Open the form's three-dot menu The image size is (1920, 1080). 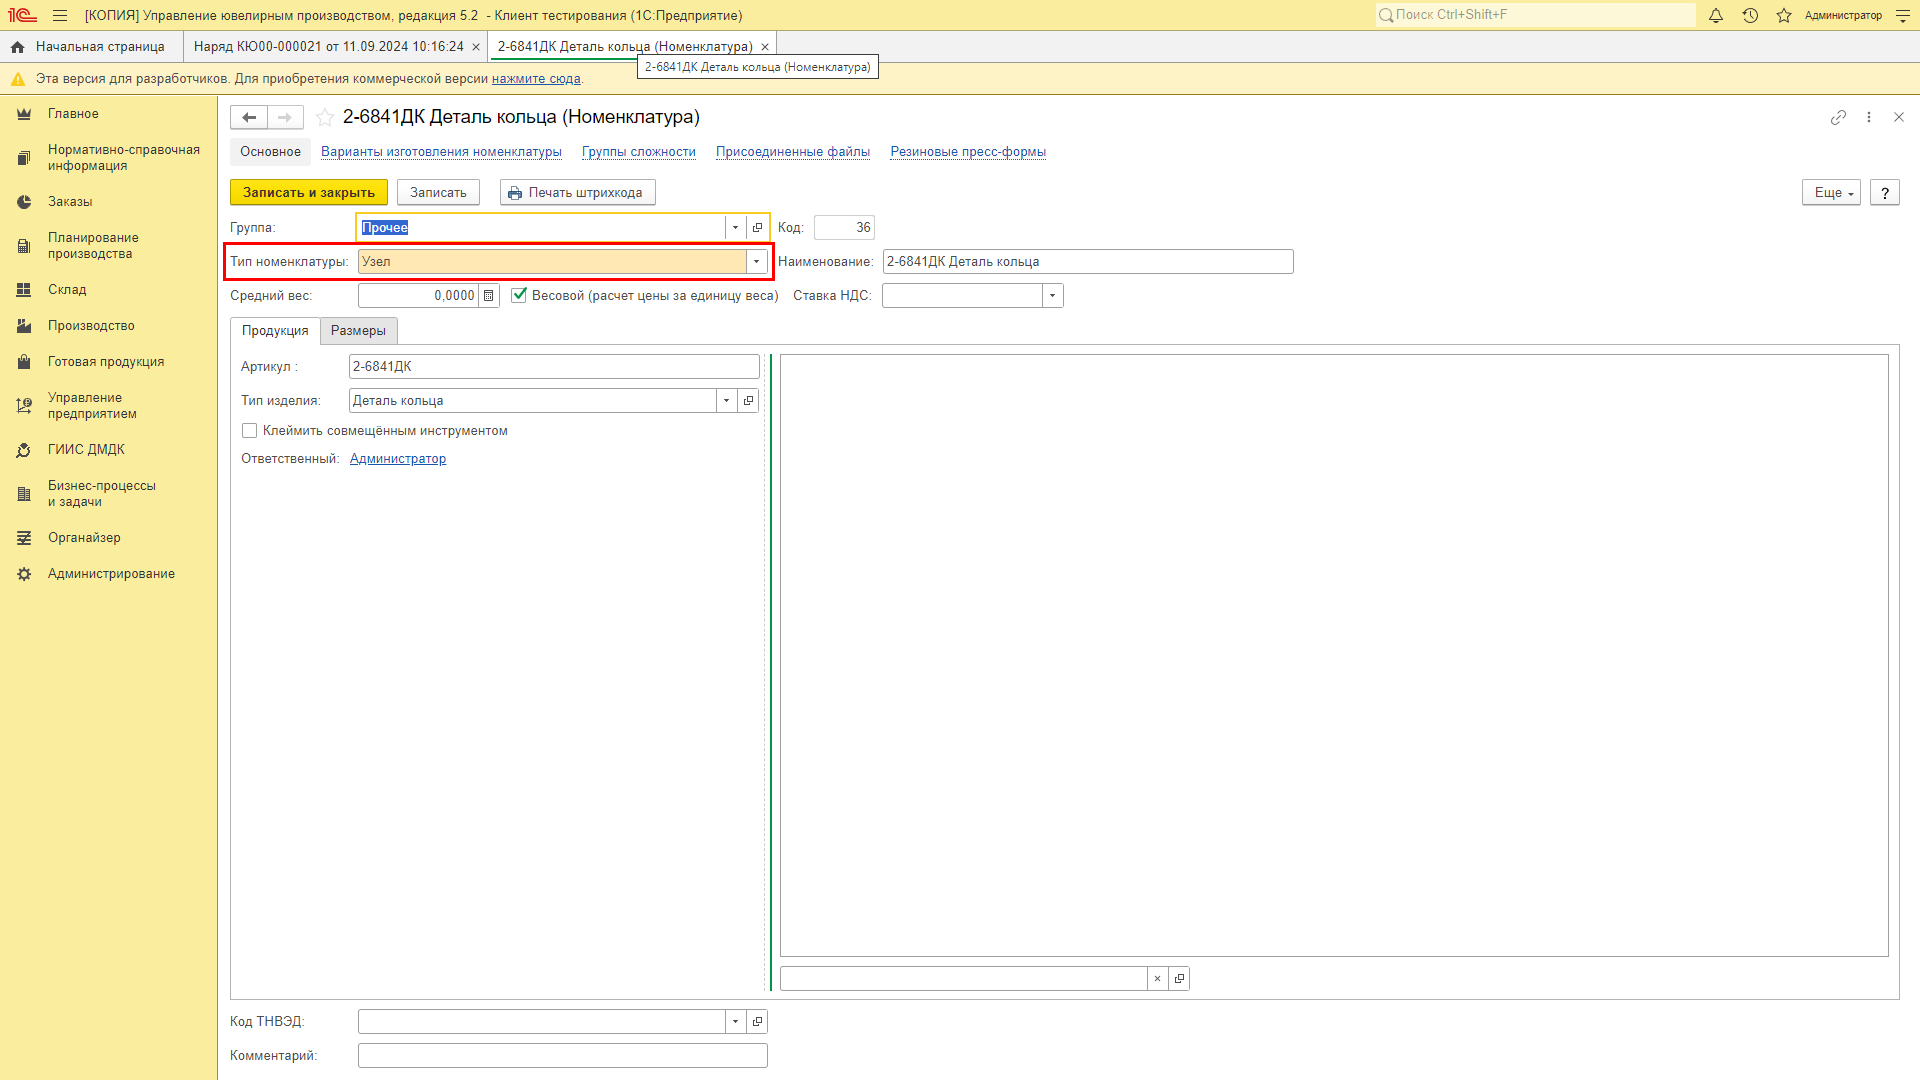click(x=1869, y=118)
